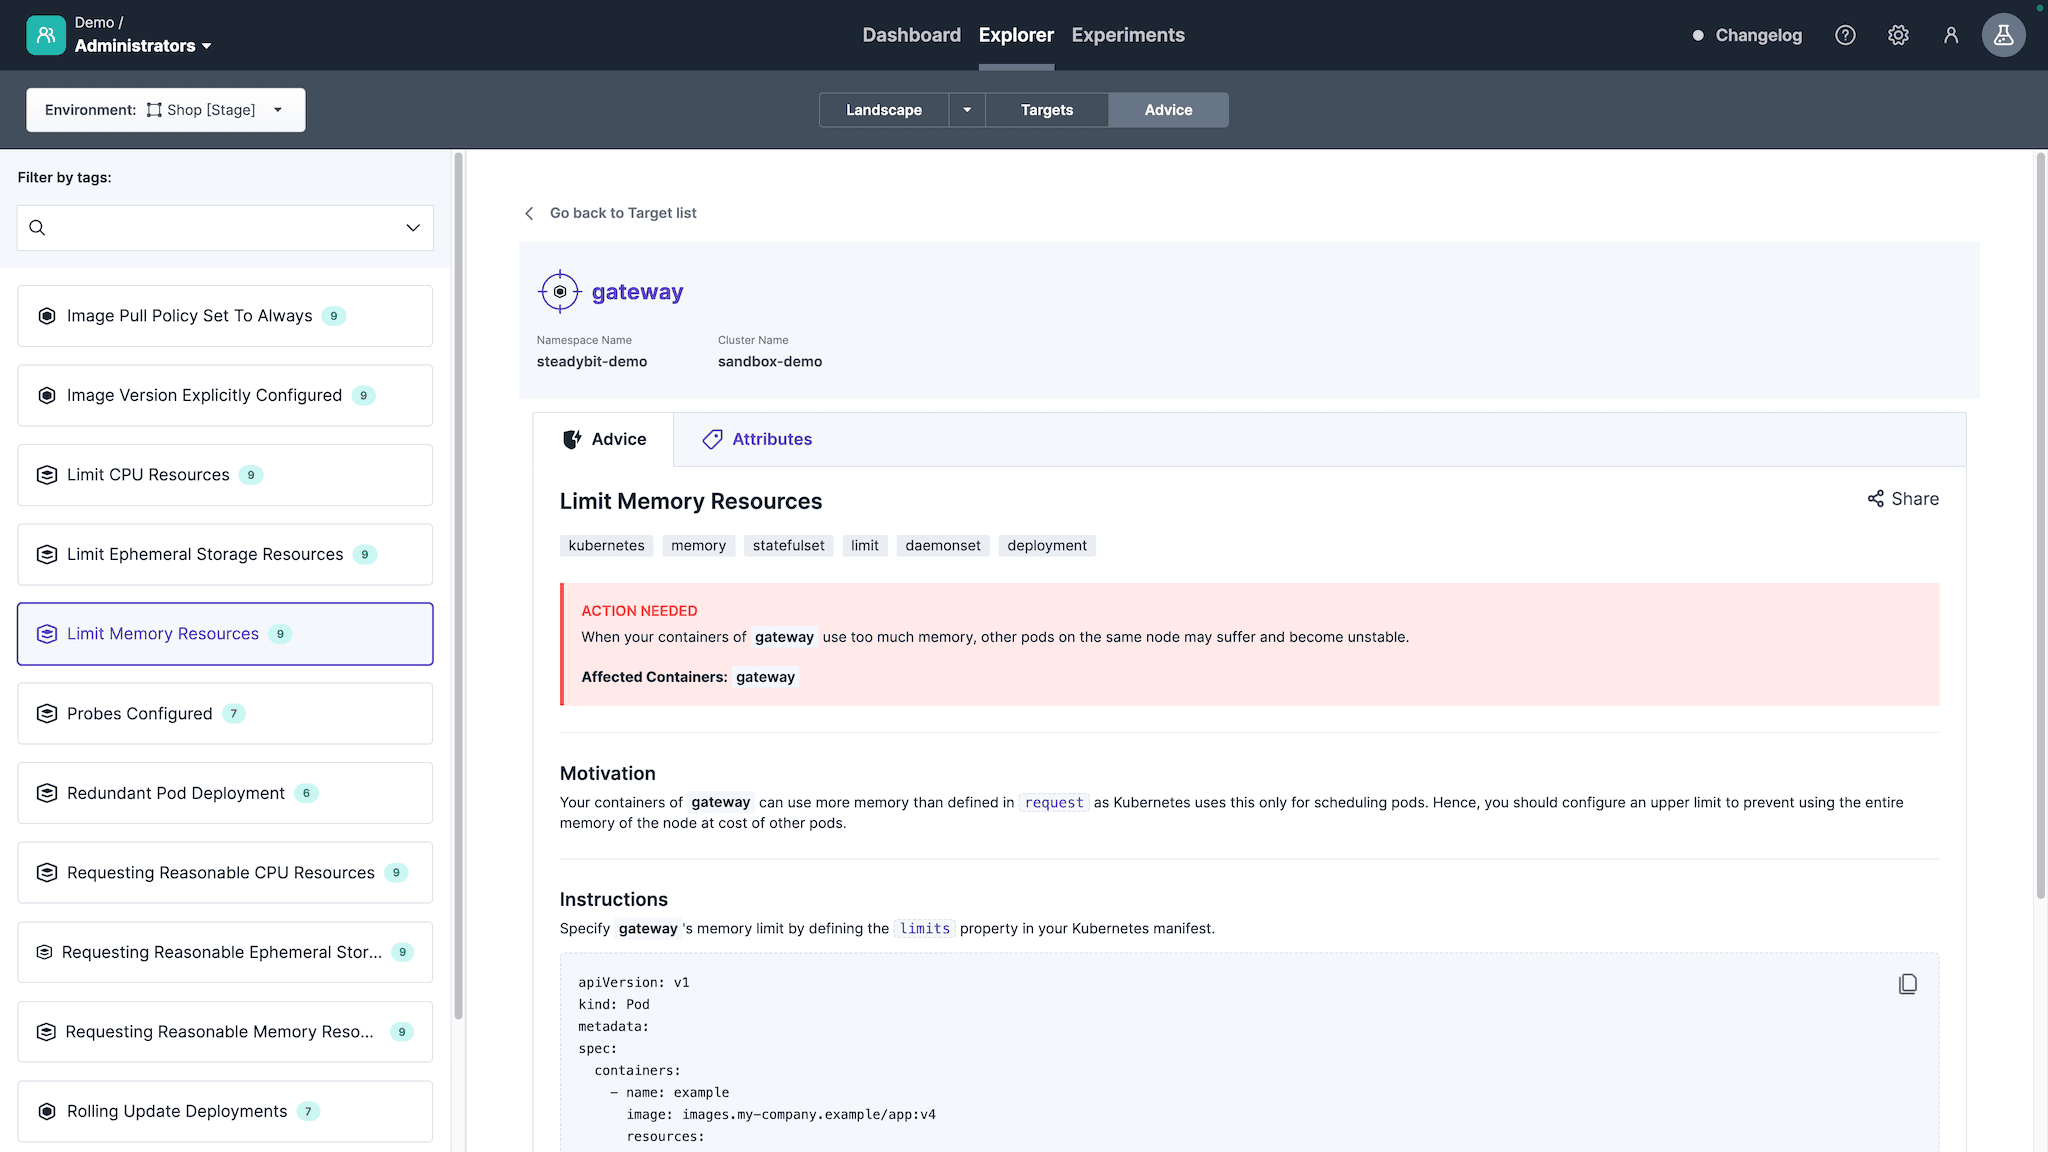Open the Experiments navigation tab
Image resolution: width=2048 pixels, height=1152 pixels.
[x=1127, y=35]
